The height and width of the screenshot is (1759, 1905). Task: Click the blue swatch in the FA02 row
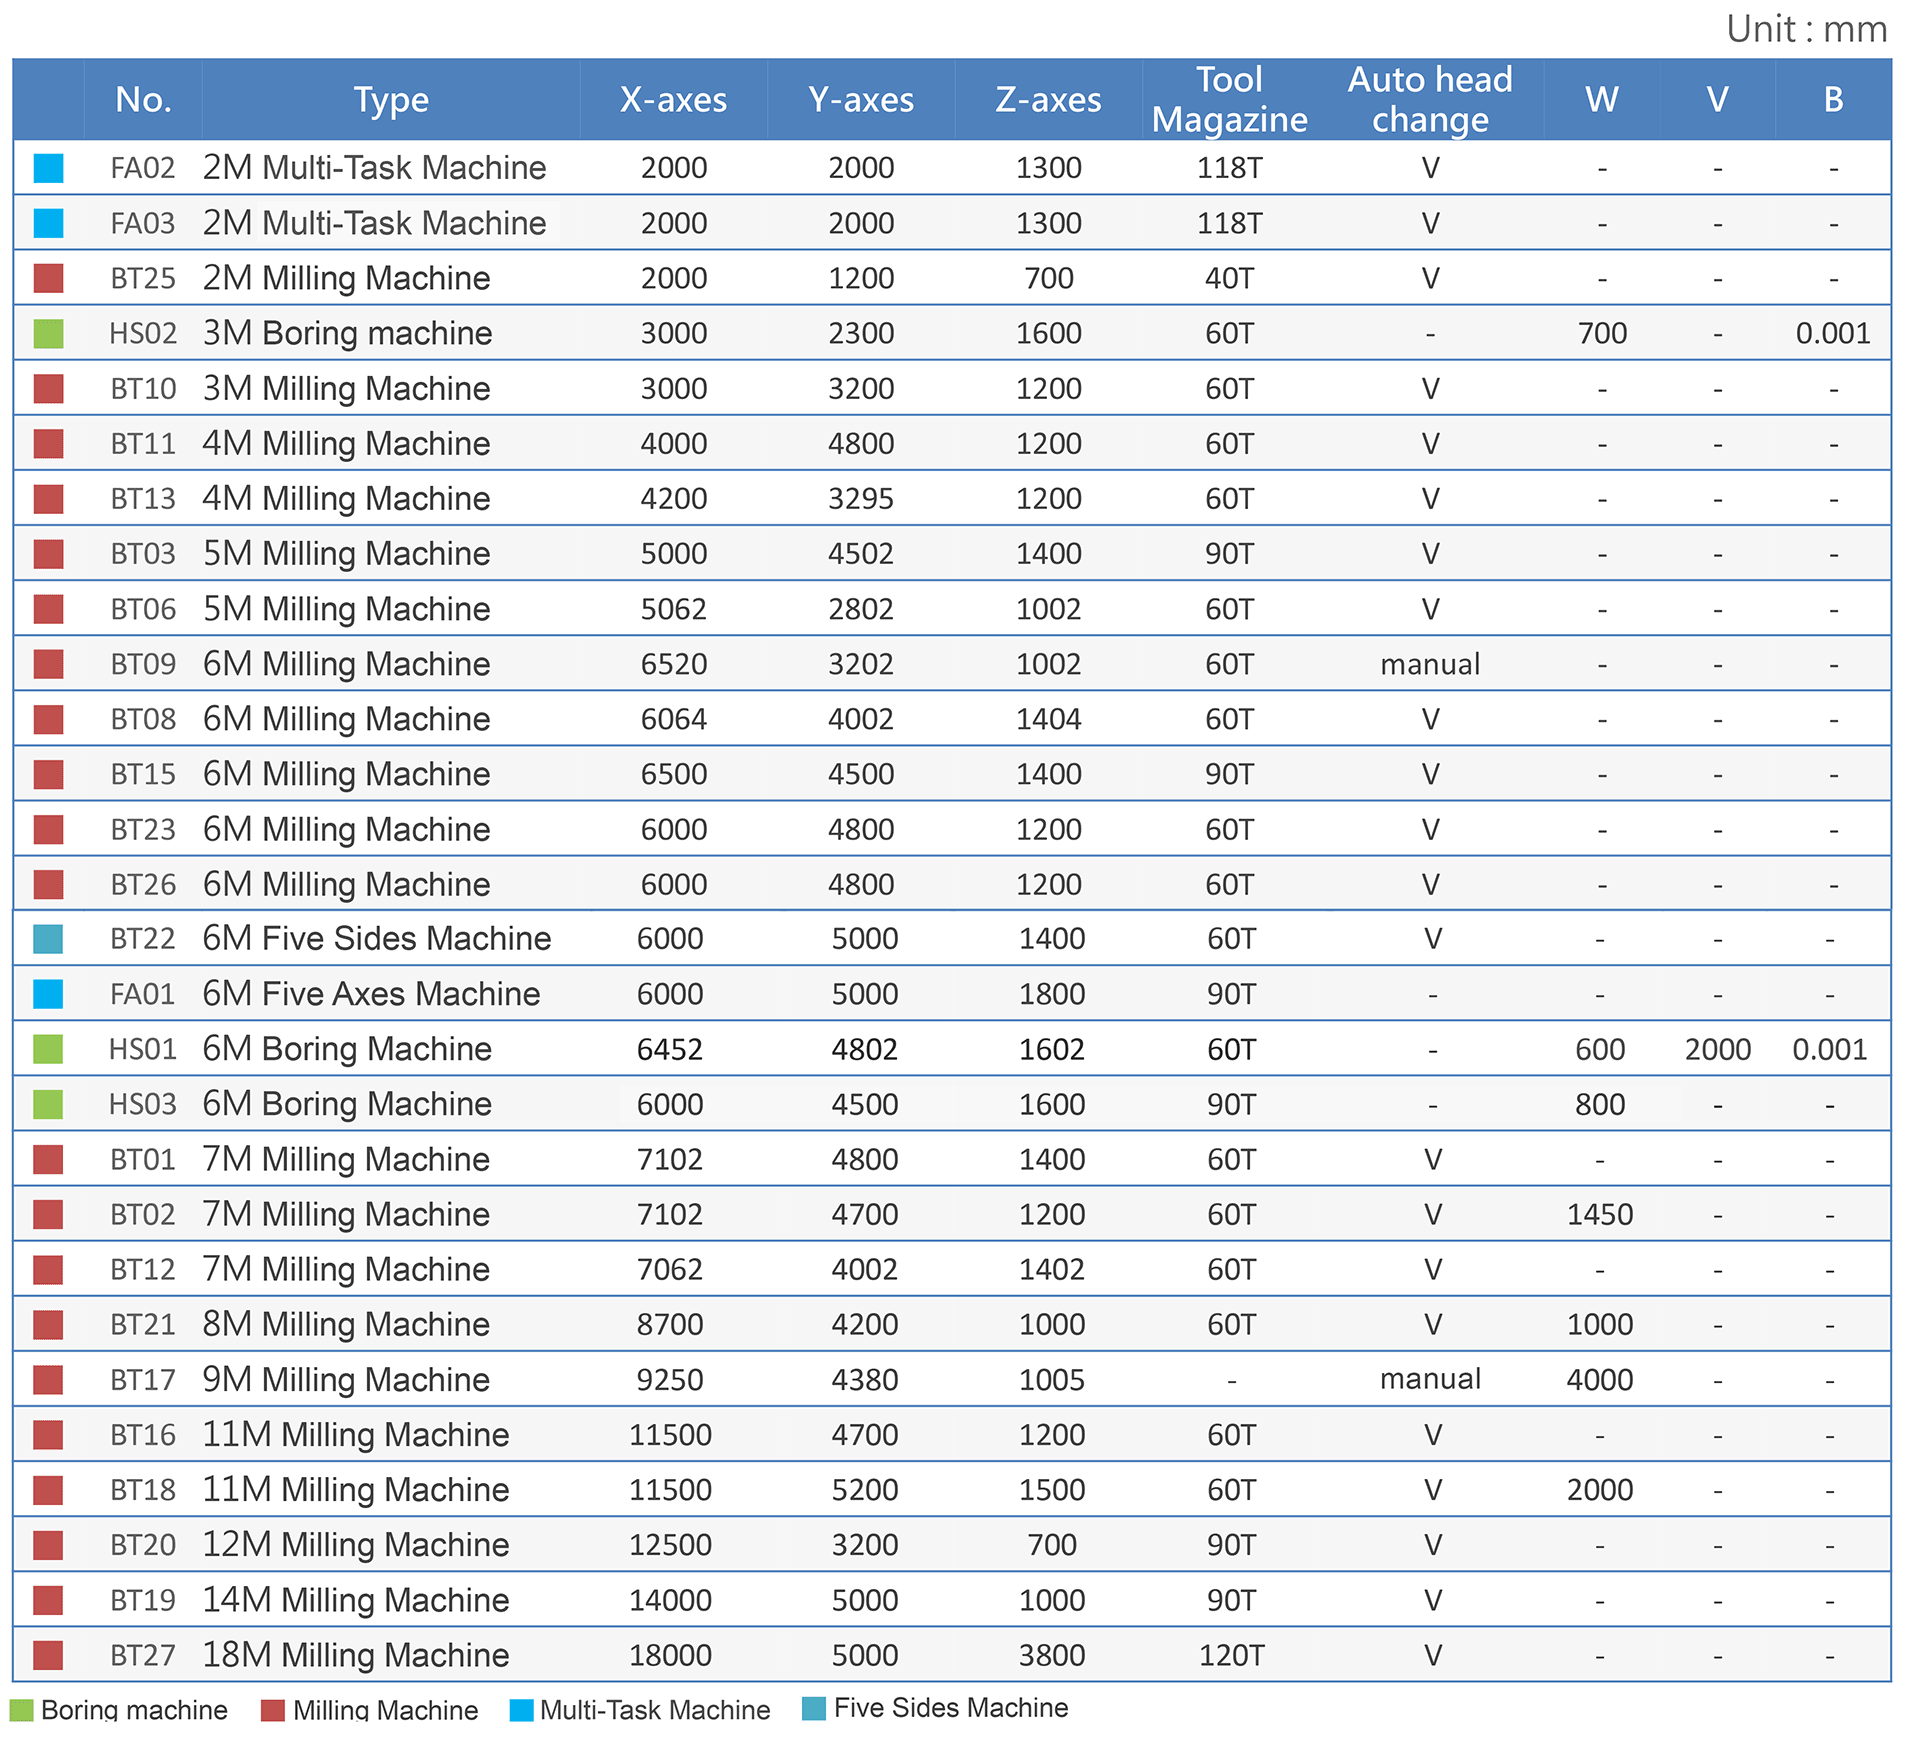48,168
